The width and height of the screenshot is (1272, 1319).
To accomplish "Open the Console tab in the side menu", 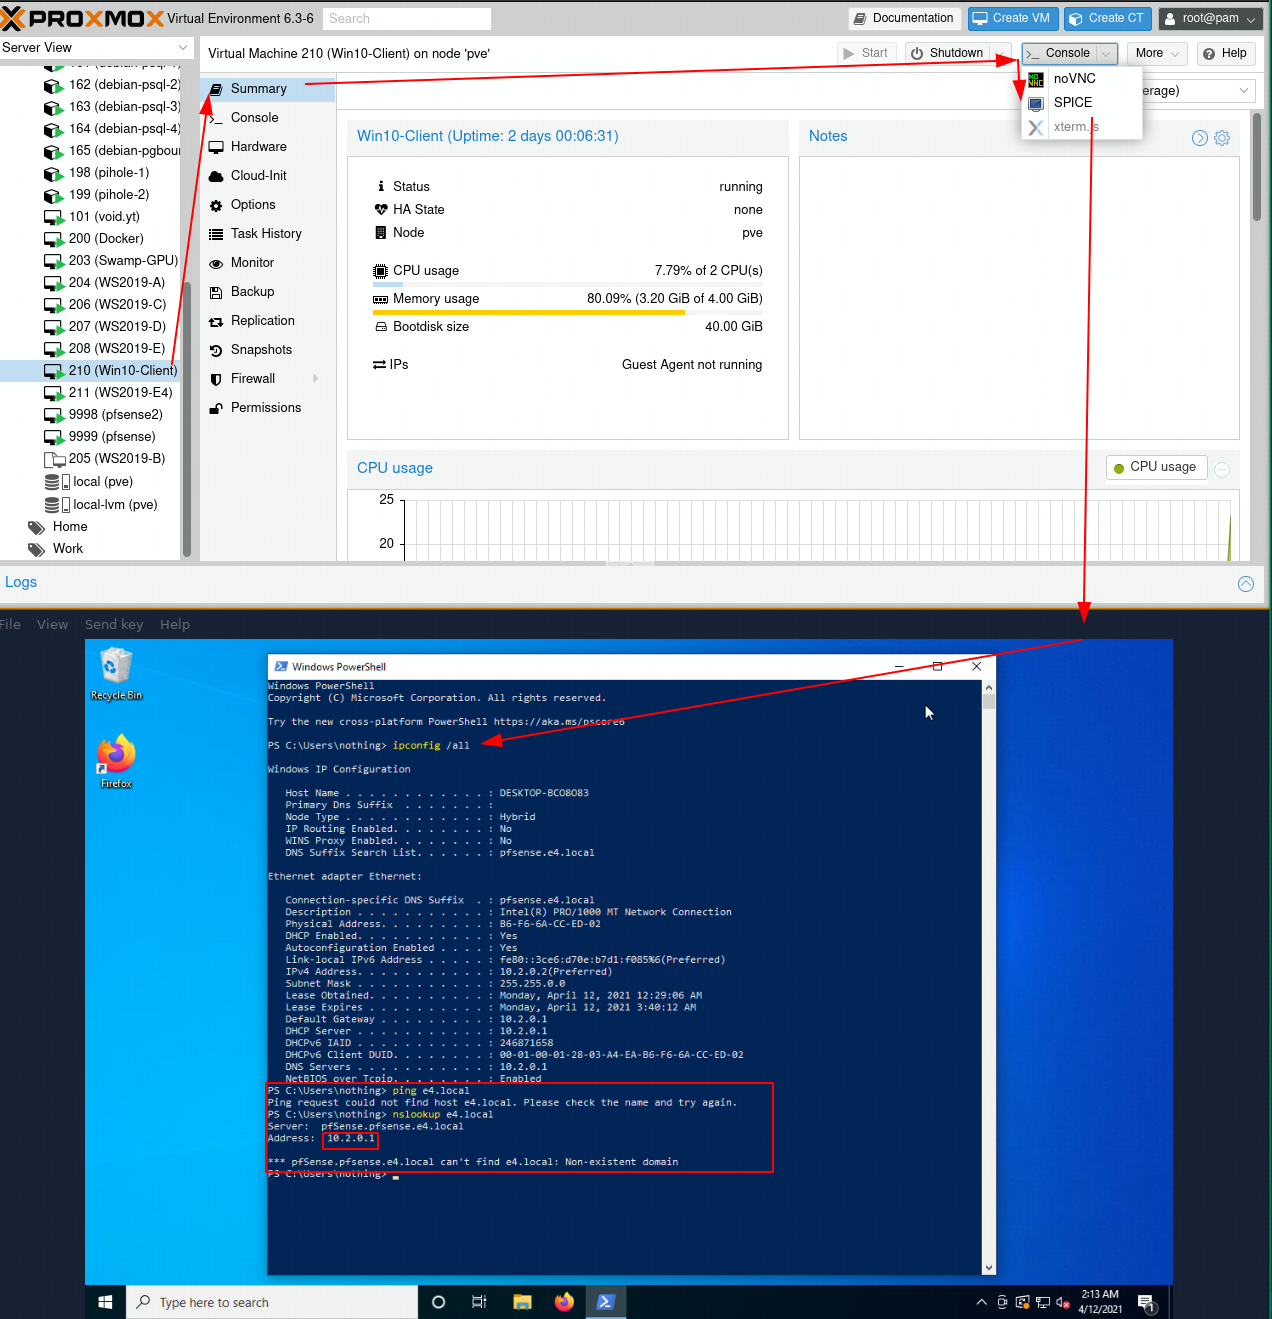I will [268, 118].
